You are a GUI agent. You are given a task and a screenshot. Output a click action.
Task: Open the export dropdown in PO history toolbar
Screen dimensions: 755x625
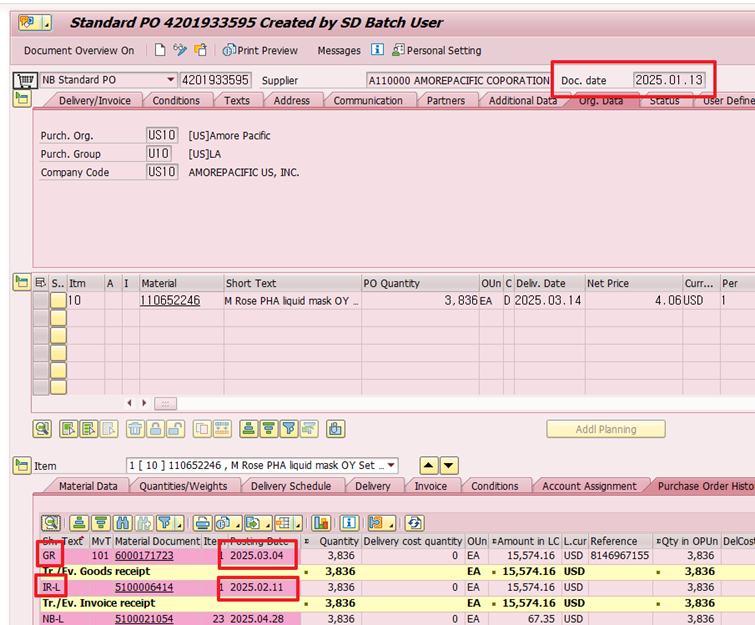pyautogui.click(x=267, y=524)
